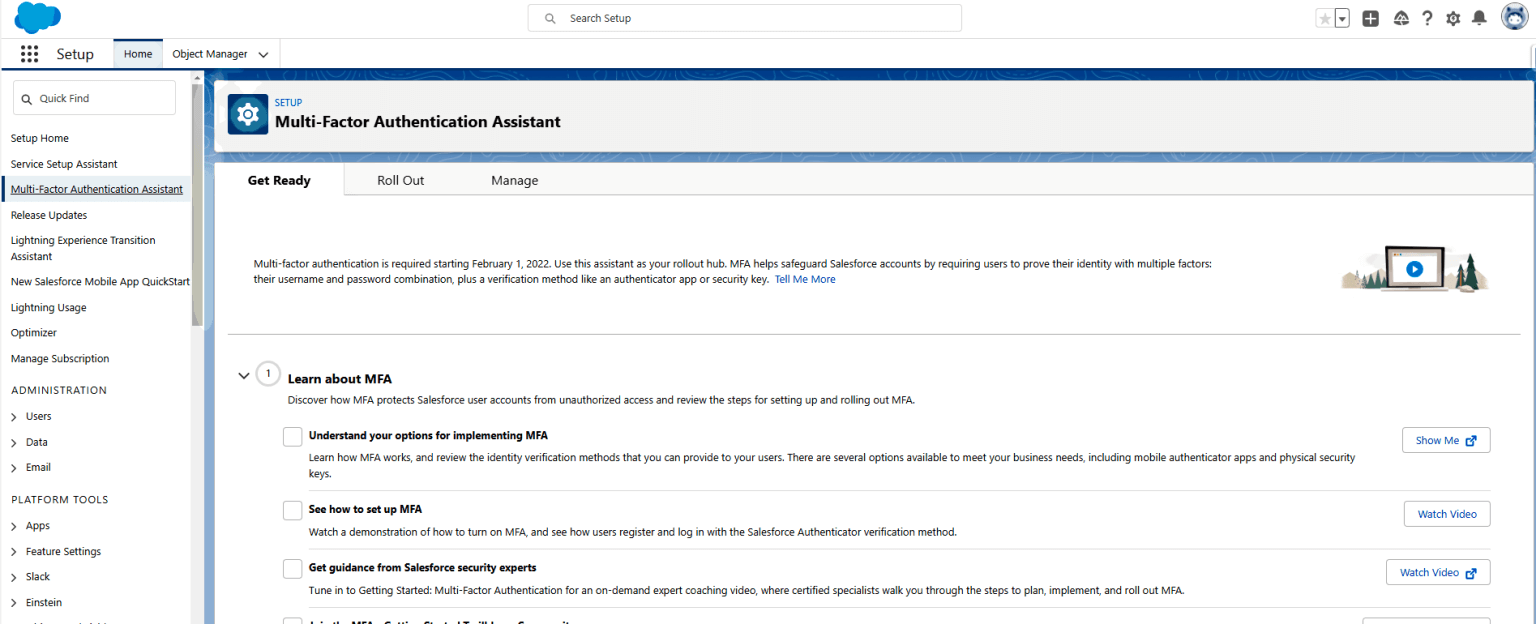1536x624 pixels.
Task: Check 'Understand your options for implementing MFA'
Action: [292, 437]
